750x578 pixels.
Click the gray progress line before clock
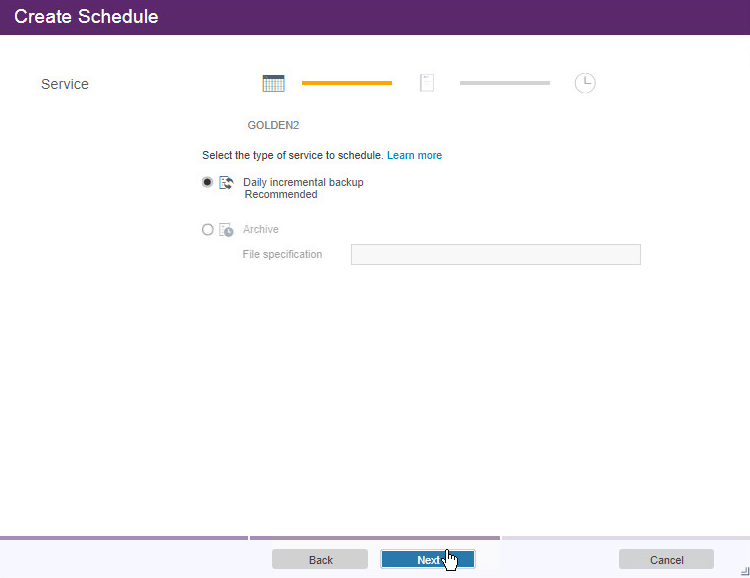click(504, 83)
